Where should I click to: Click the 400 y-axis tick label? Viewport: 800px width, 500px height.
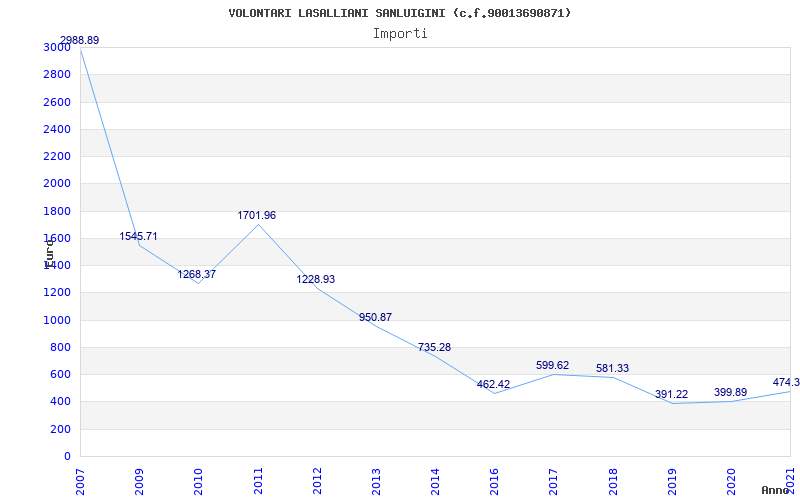[63, 402]
